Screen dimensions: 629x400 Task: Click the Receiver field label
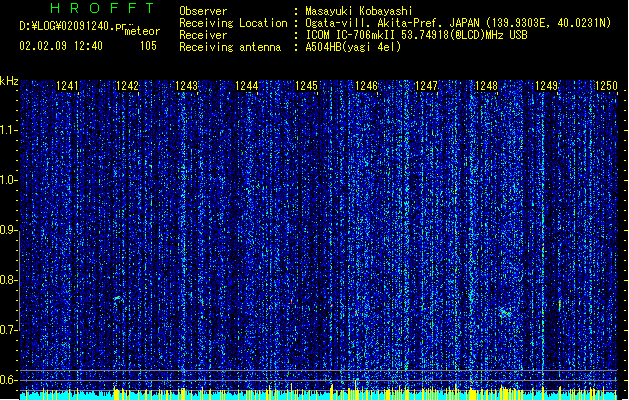tap(203, 35)
